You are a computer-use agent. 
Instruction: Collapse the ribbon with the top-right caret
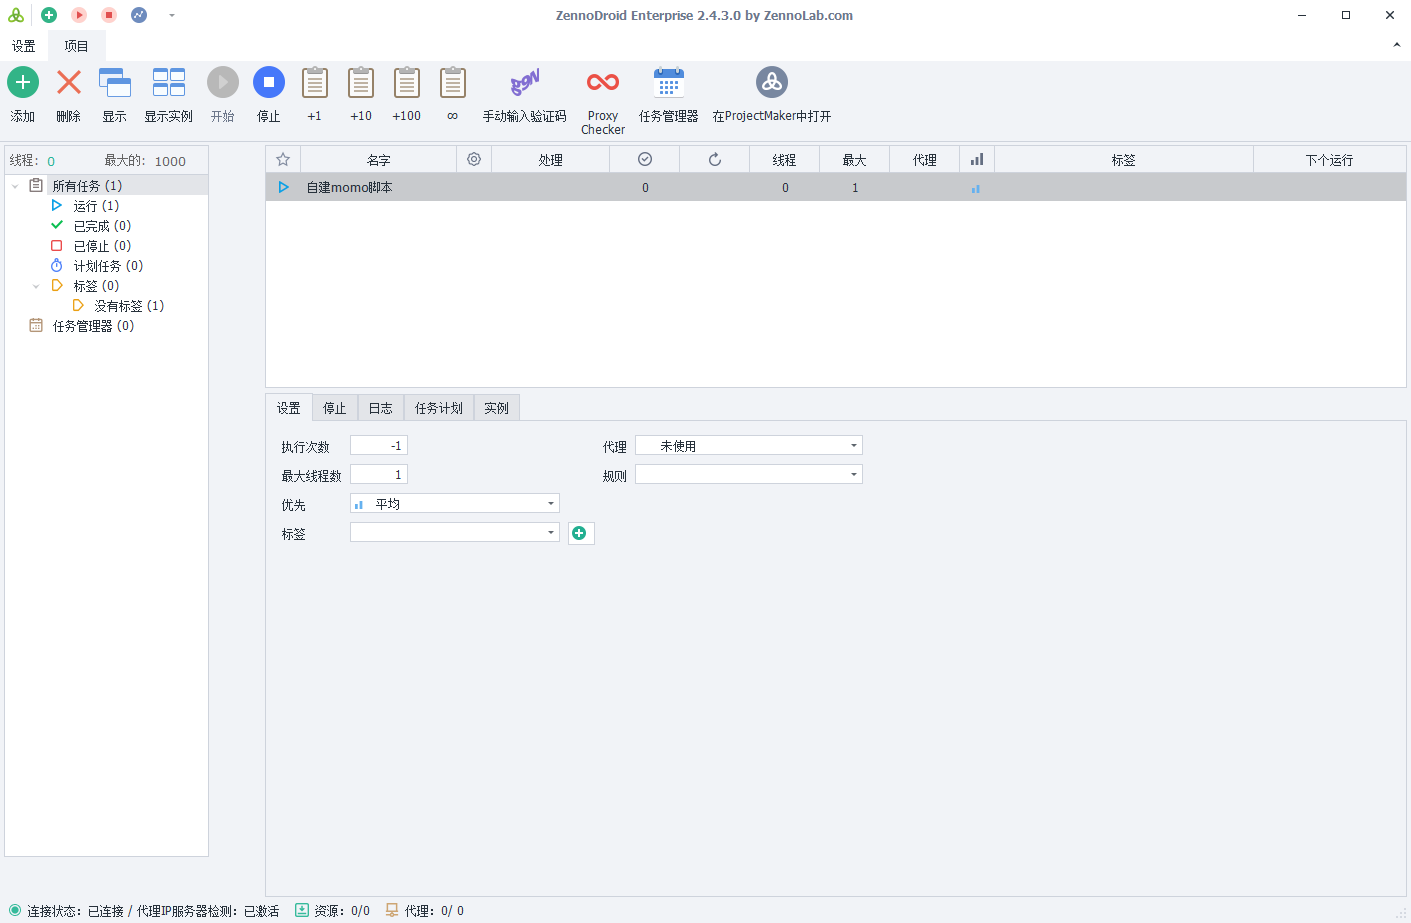(x=1397, y=45)
